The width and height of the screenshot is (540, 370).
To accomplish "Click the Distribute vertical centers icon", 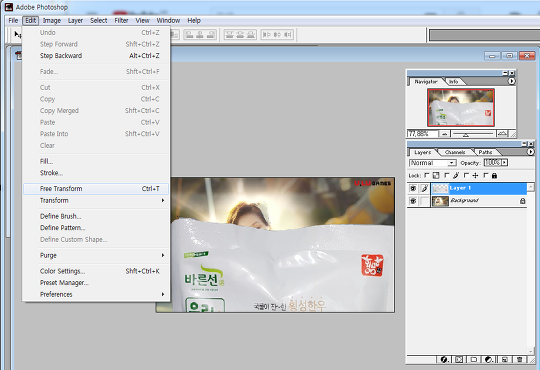I will click(240, 34).
